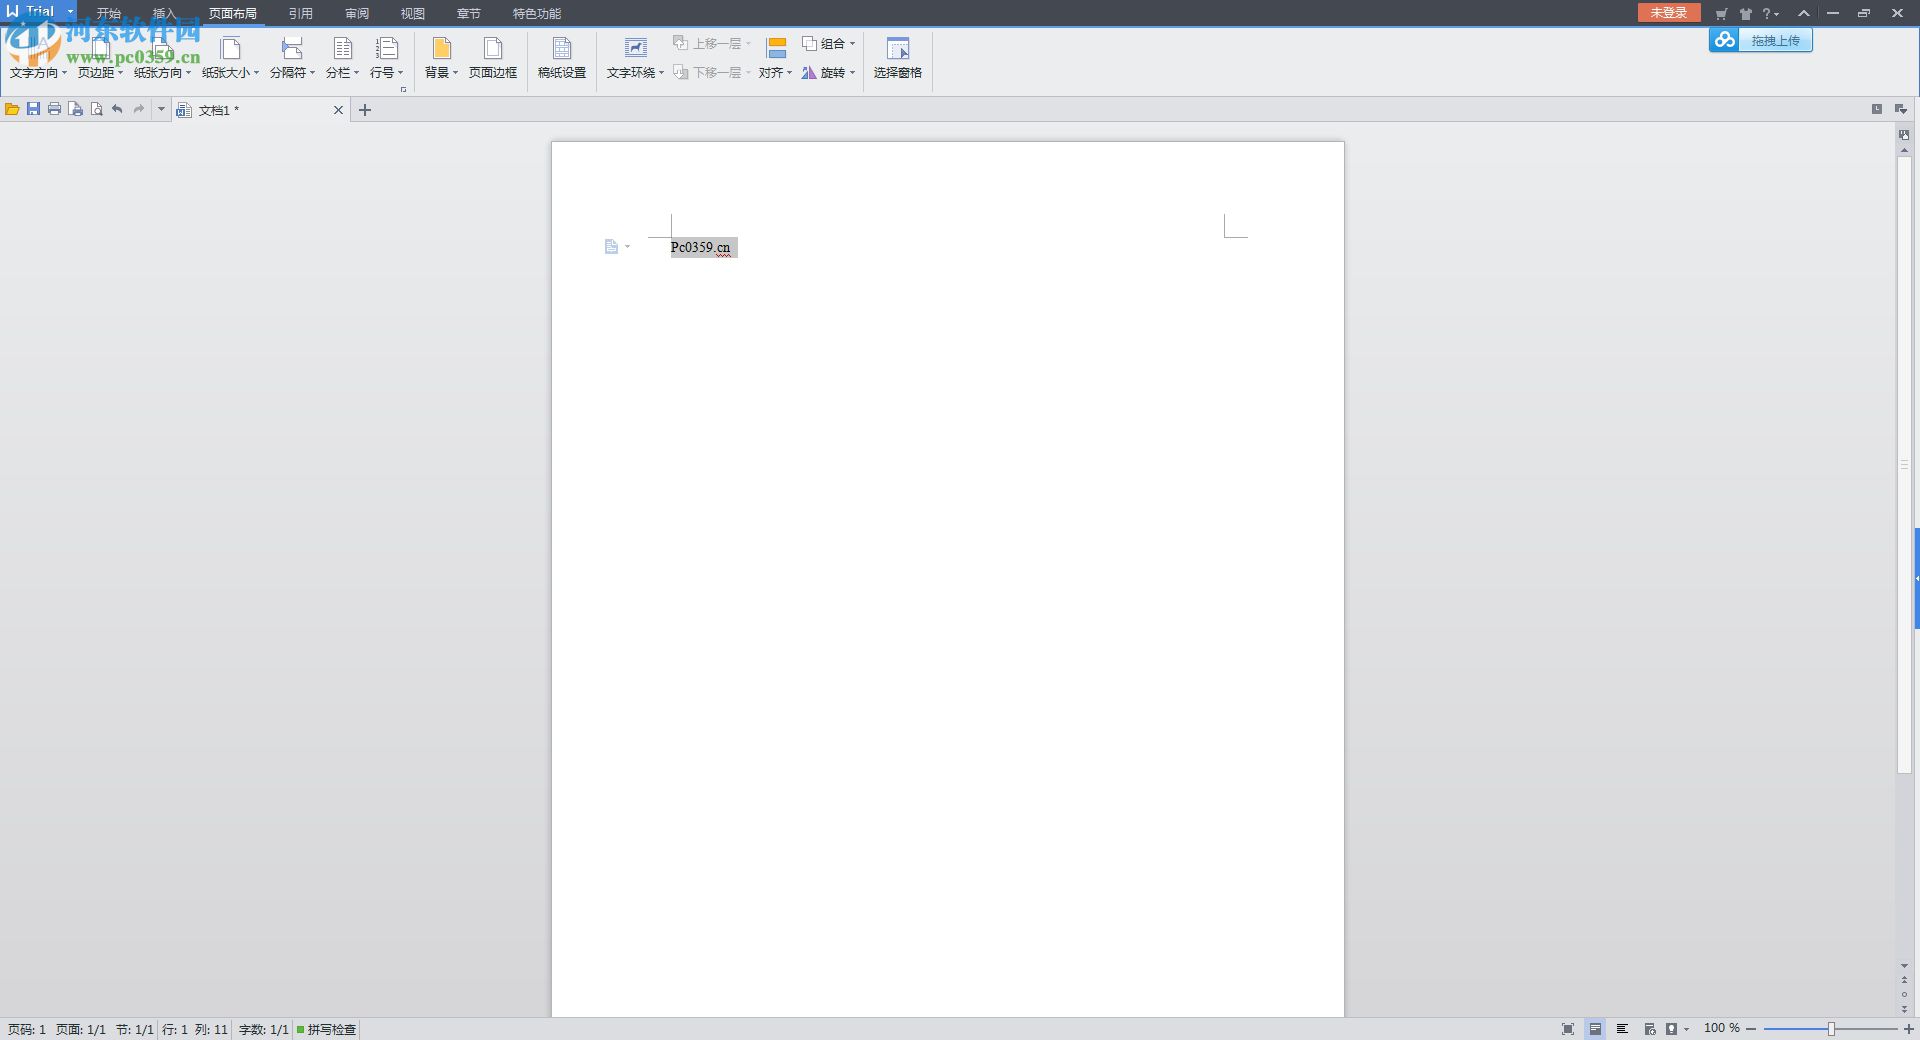This screenshot has height=1040, width=1920.
Task: Click the selected text Pc0359.cn
Action: click(701, 247)
